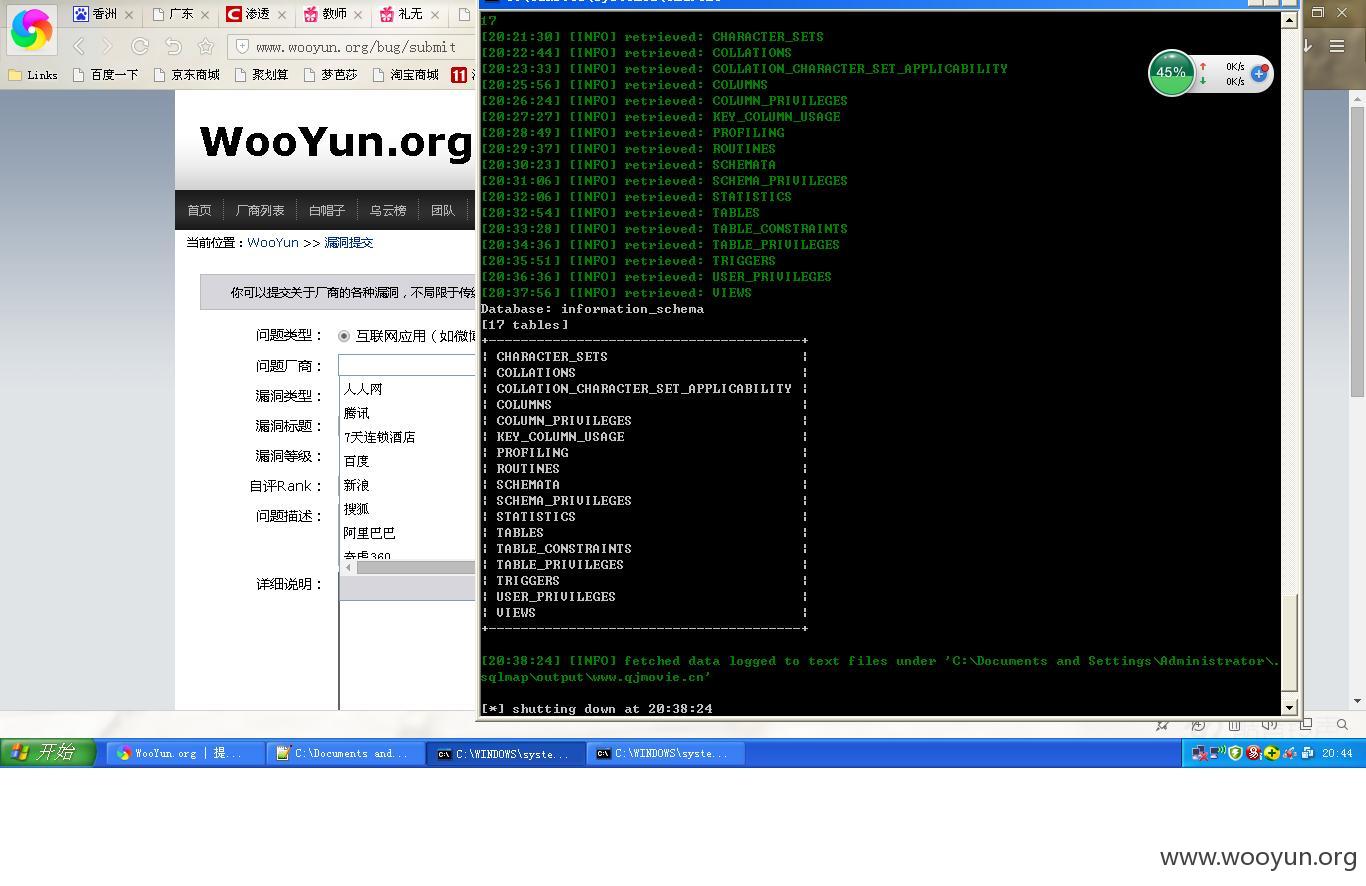Open the 百度一下 bookmark
The width and height of the screenshot is (1366, 886).
click(105, 75)
